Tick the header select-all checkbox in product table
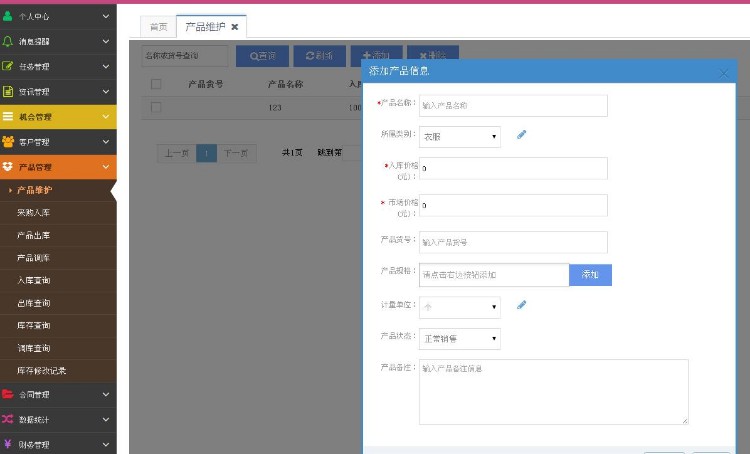Viewport: 750px width, 454px height. (156, 84)
